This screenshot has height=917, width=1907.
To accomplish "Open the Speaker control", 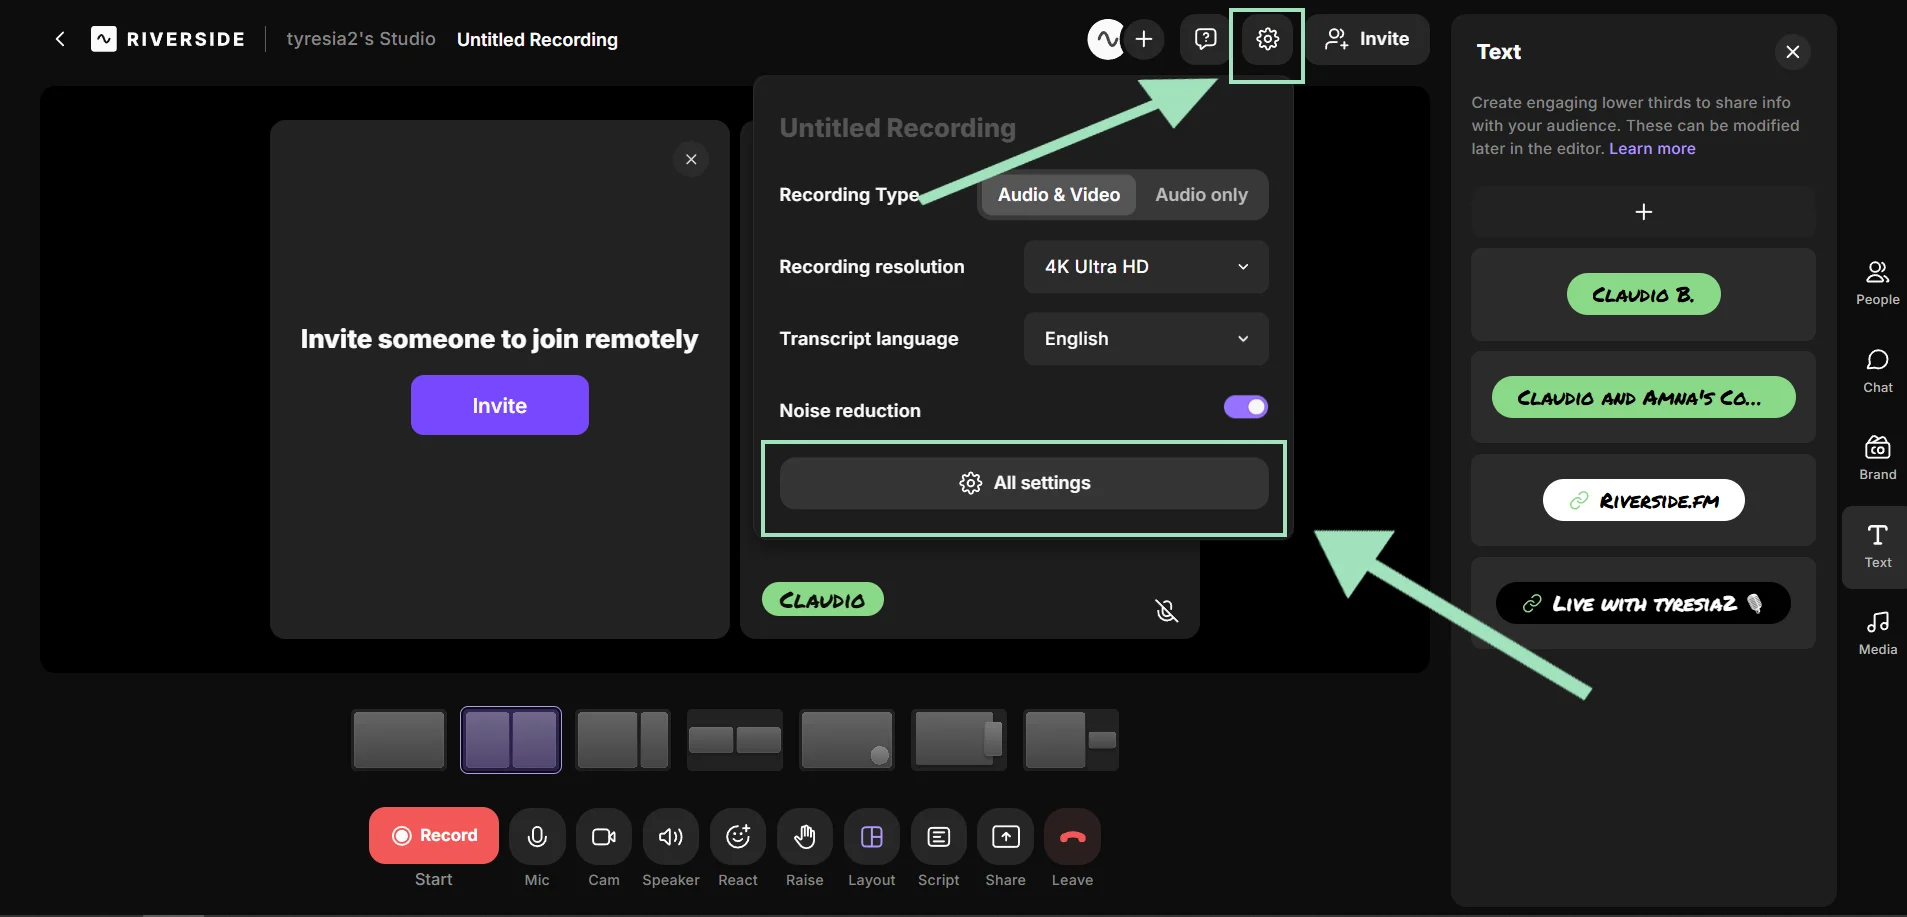I will 671,836.
